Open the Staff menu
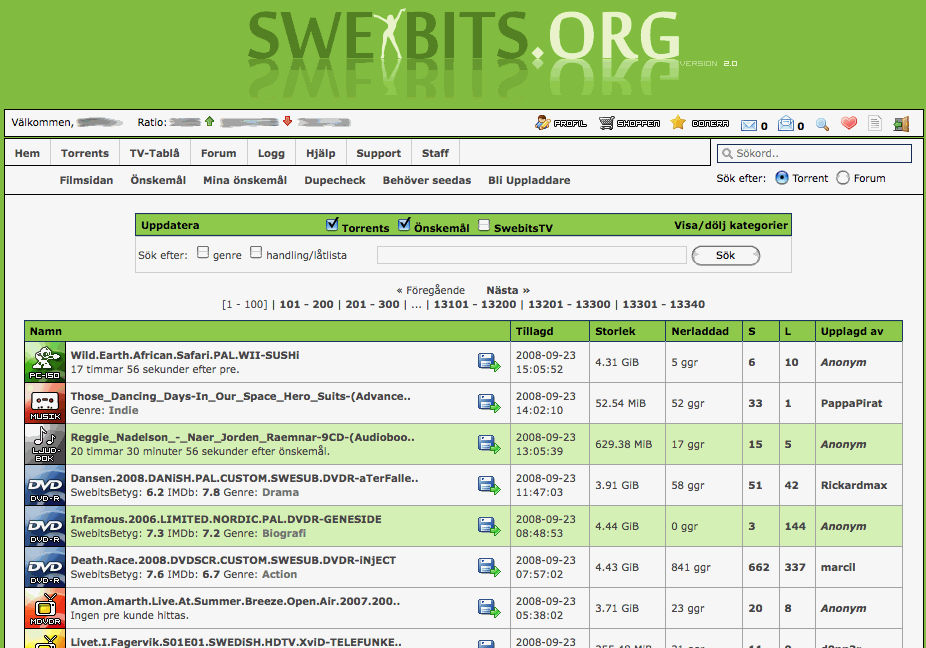This screenshot has width=926, height=648. point(435,153)
